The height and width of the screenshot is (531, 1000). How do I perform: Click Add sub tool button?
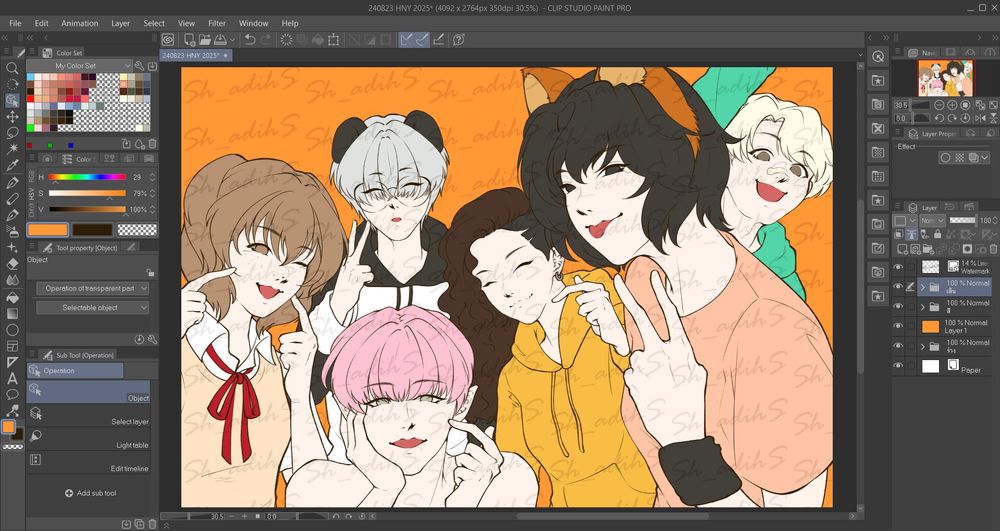click(x=91, y=493)
